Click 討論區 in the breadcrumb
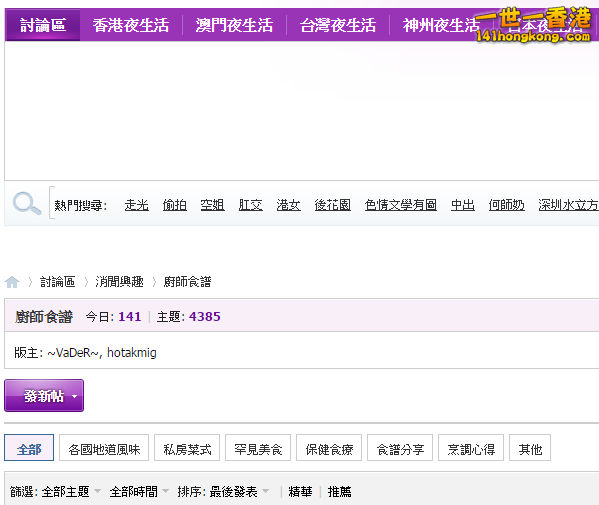The width and height of the screenshot is (599, 505). 57,282
